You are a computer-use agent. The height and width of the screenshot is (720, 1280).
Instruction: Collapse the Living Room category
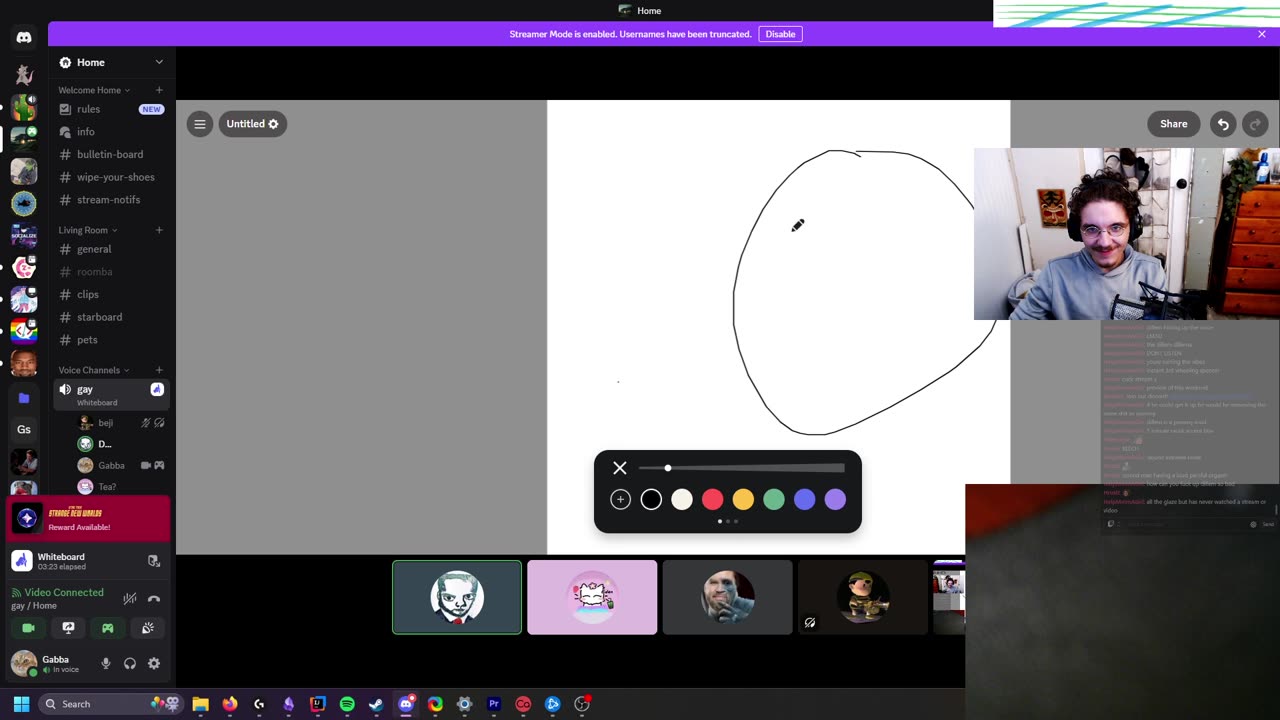(x=87, y=230)
